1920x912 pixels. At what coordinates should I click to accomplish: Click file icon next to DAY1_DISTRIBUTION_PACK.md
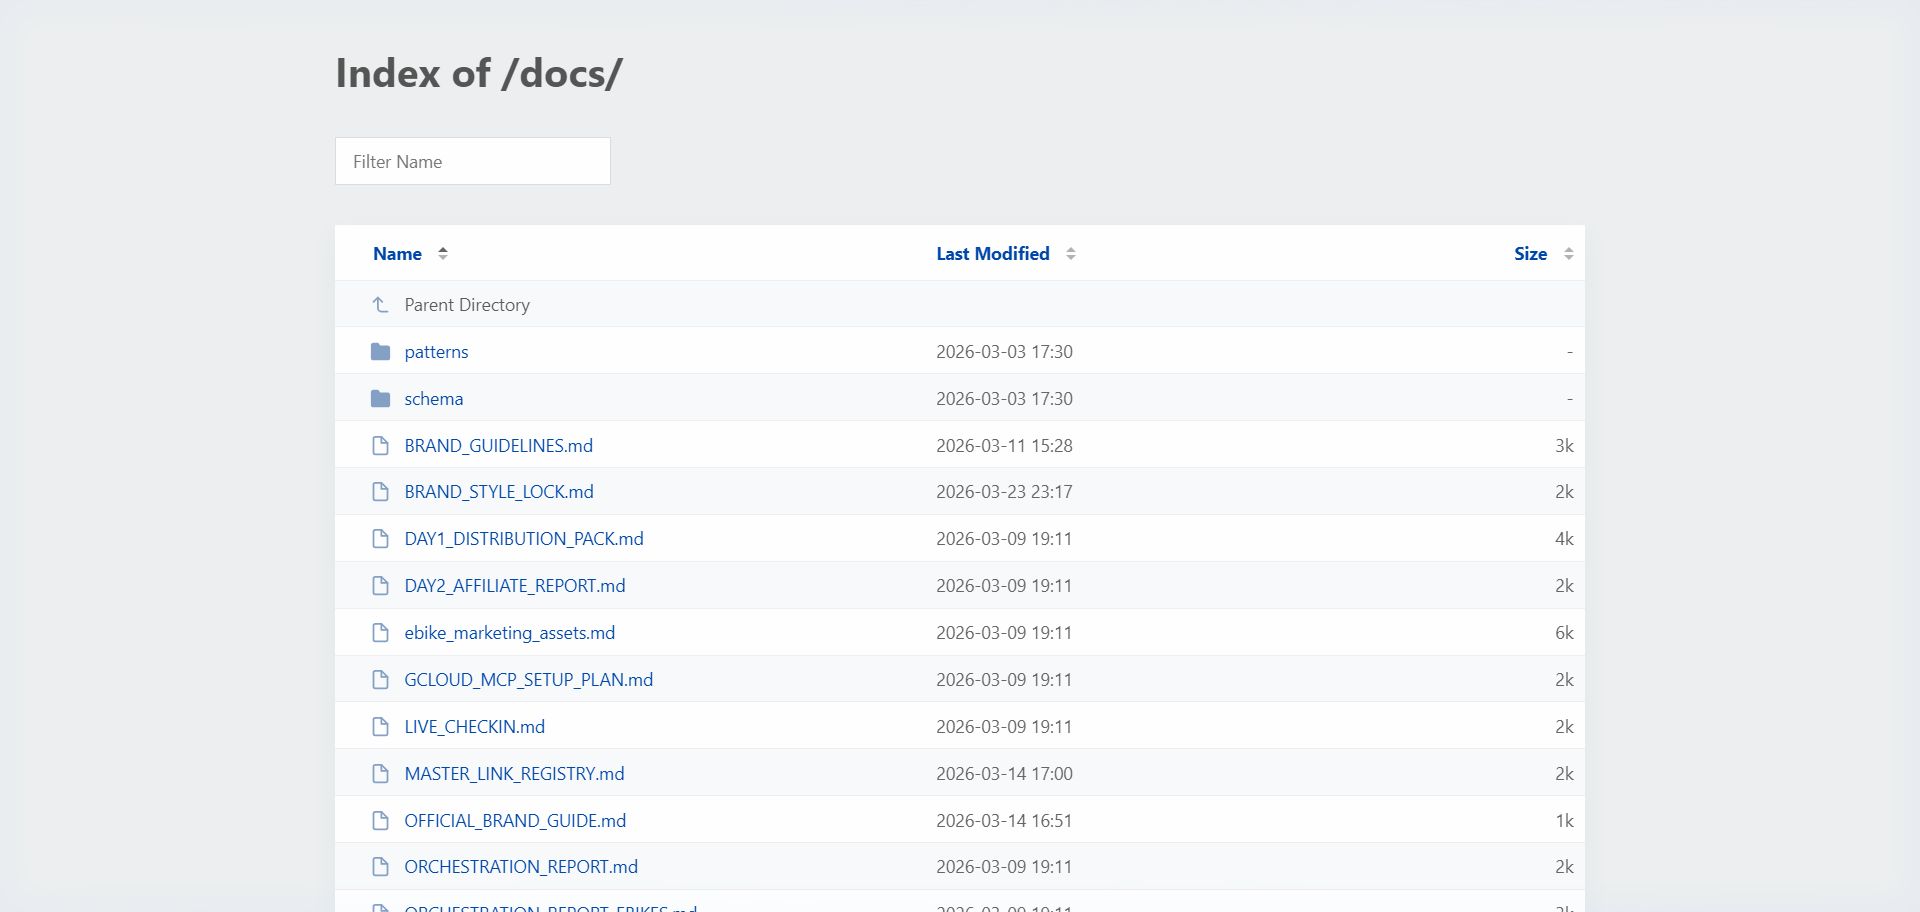[380, 539]
